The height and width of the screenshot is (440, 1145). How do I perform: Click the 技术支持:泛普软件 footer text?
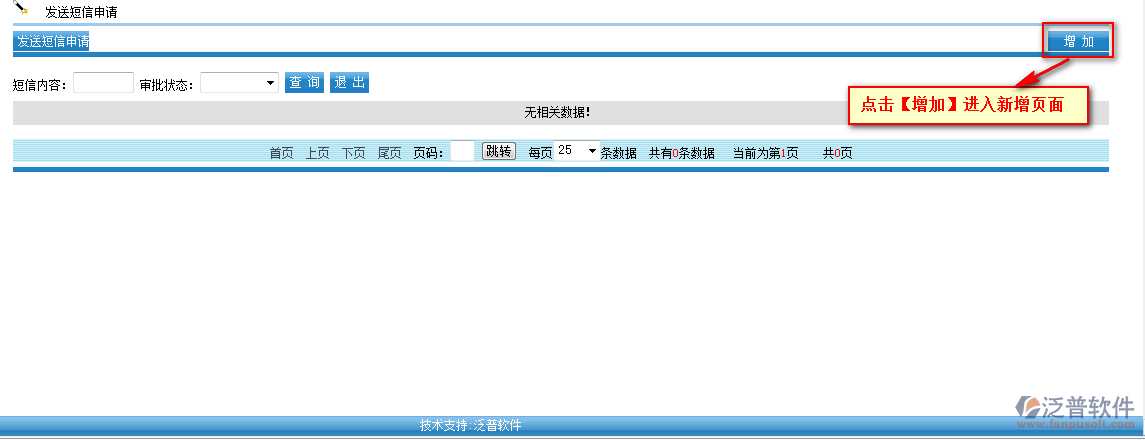click(x=470, y=426)
